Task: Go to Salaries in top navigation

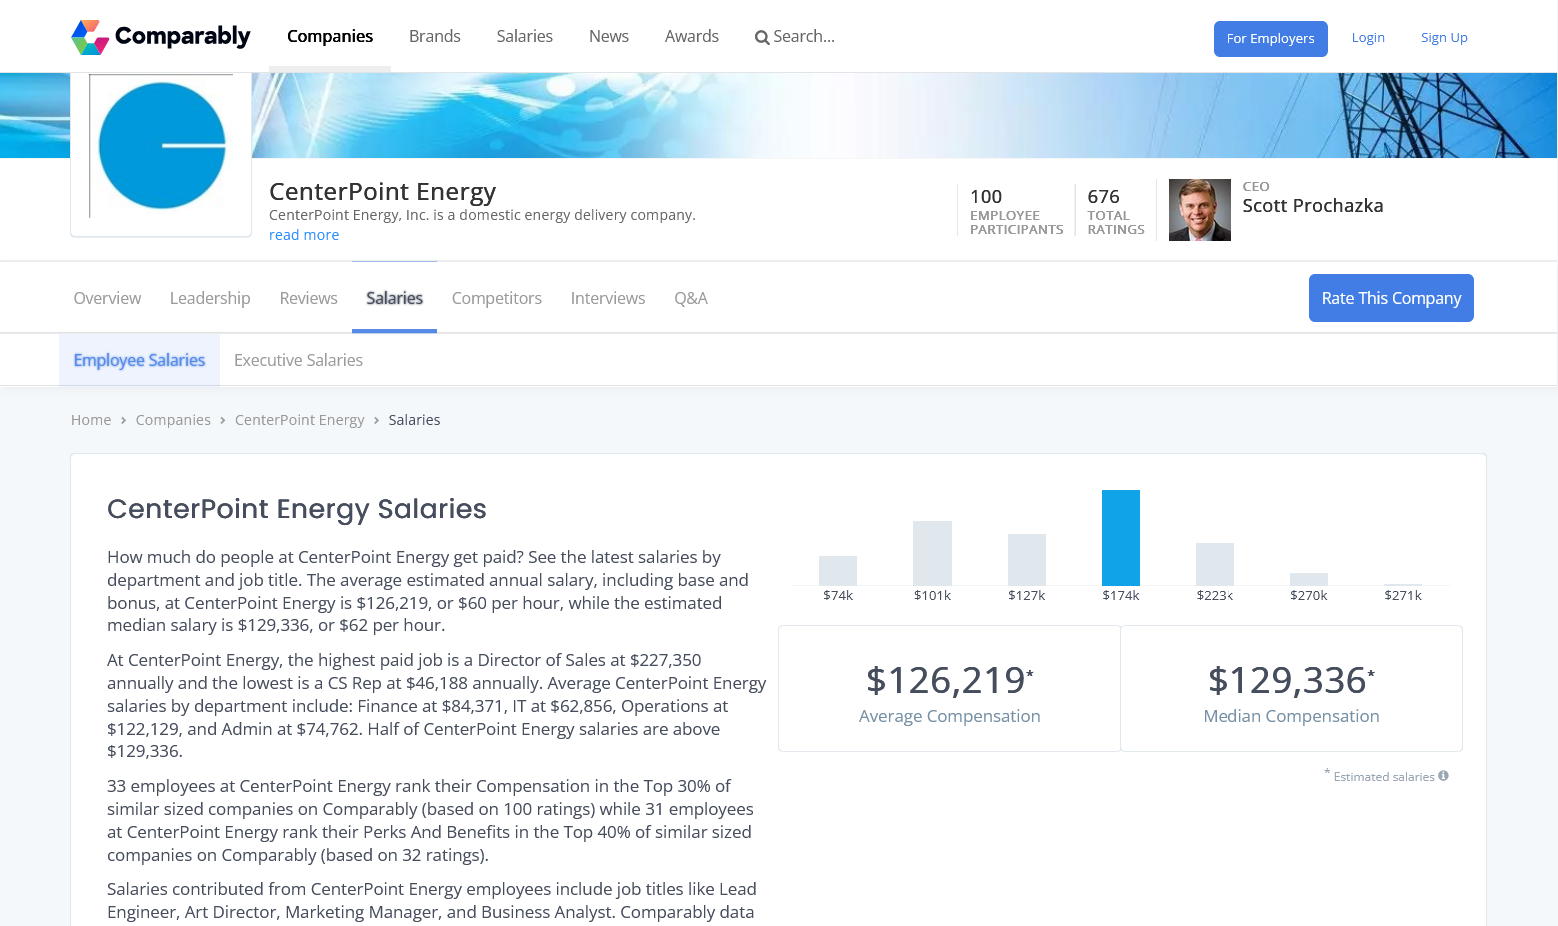Action: click(525, 36)
